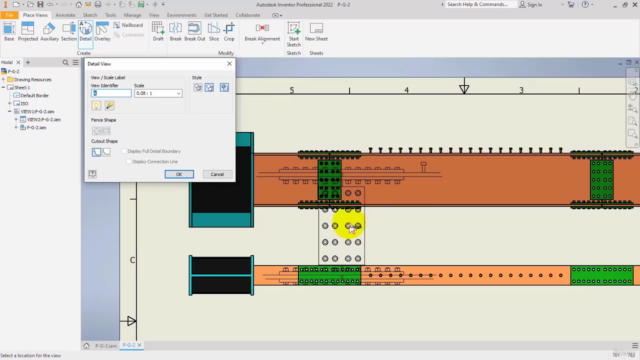Click the Home icon in quick access toolbar

coord(78,4)
